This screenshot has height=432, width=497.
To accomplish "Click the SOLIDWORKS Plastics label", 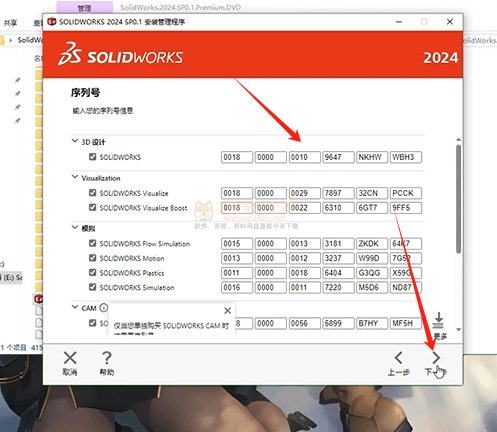I will [x=132, y=273].
